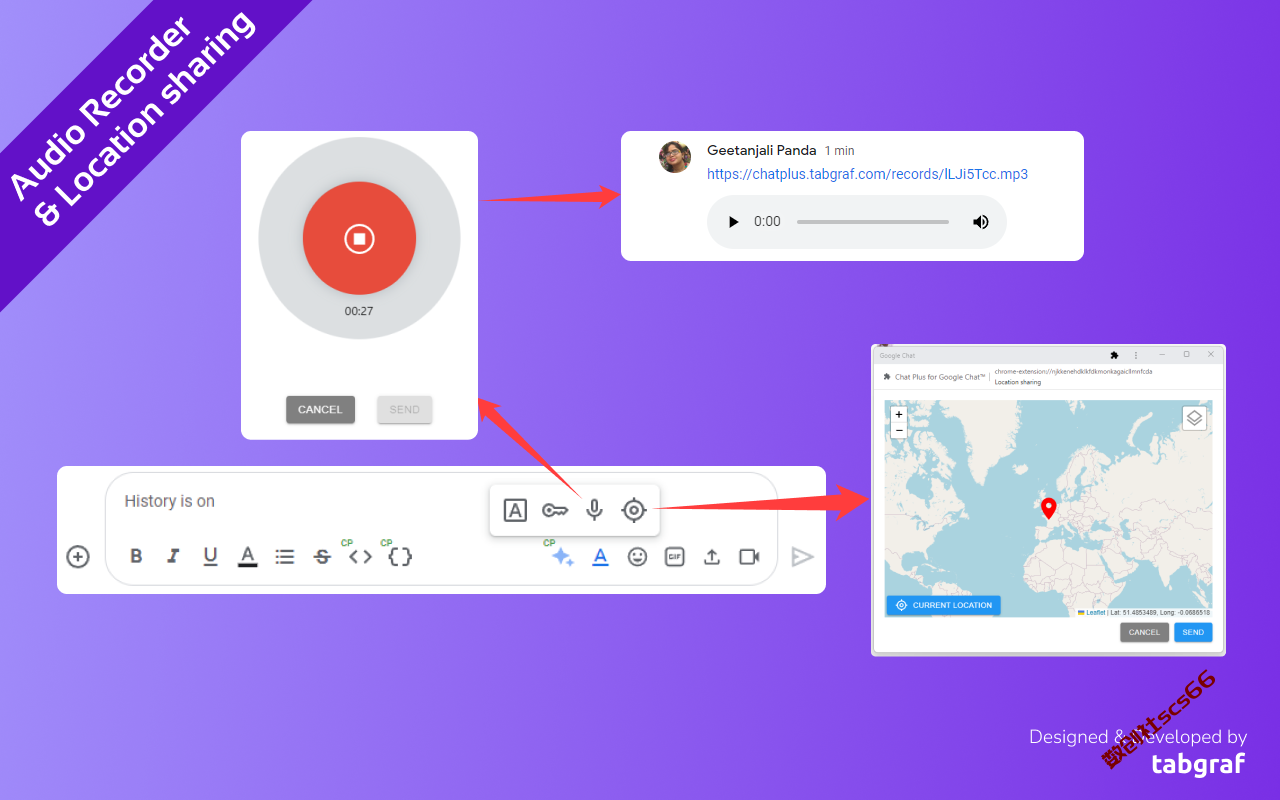
Task: Add a video meeting
Action: pyautogui.click(x=749, y=557)
